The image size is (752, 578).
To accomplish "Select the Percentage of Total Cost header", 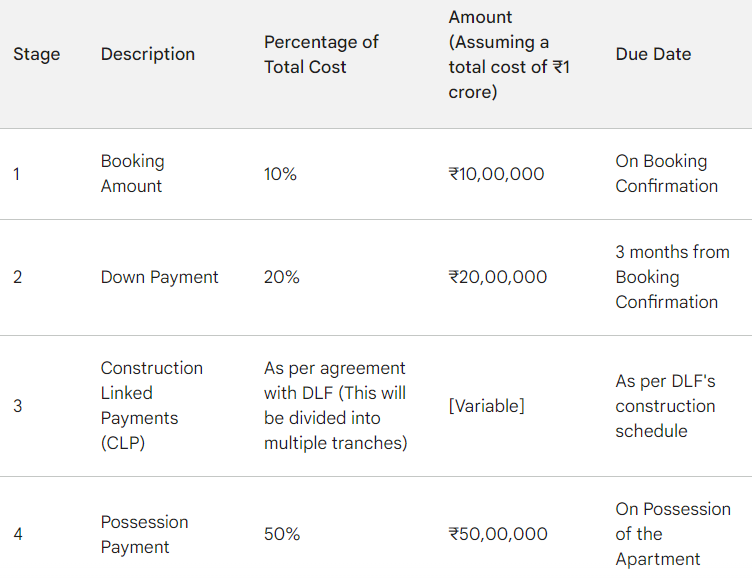I will tap(321, 54).
